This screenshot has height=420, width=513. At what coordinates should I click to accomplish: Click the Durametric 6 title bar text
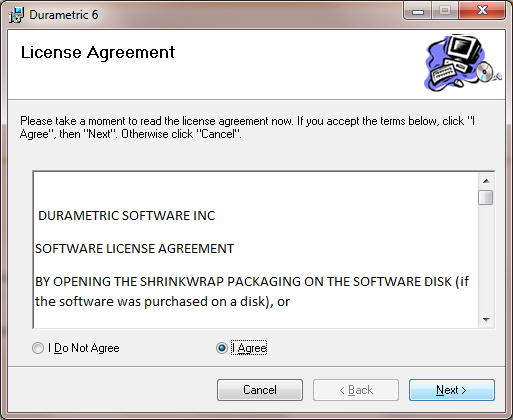pos(64,15)
